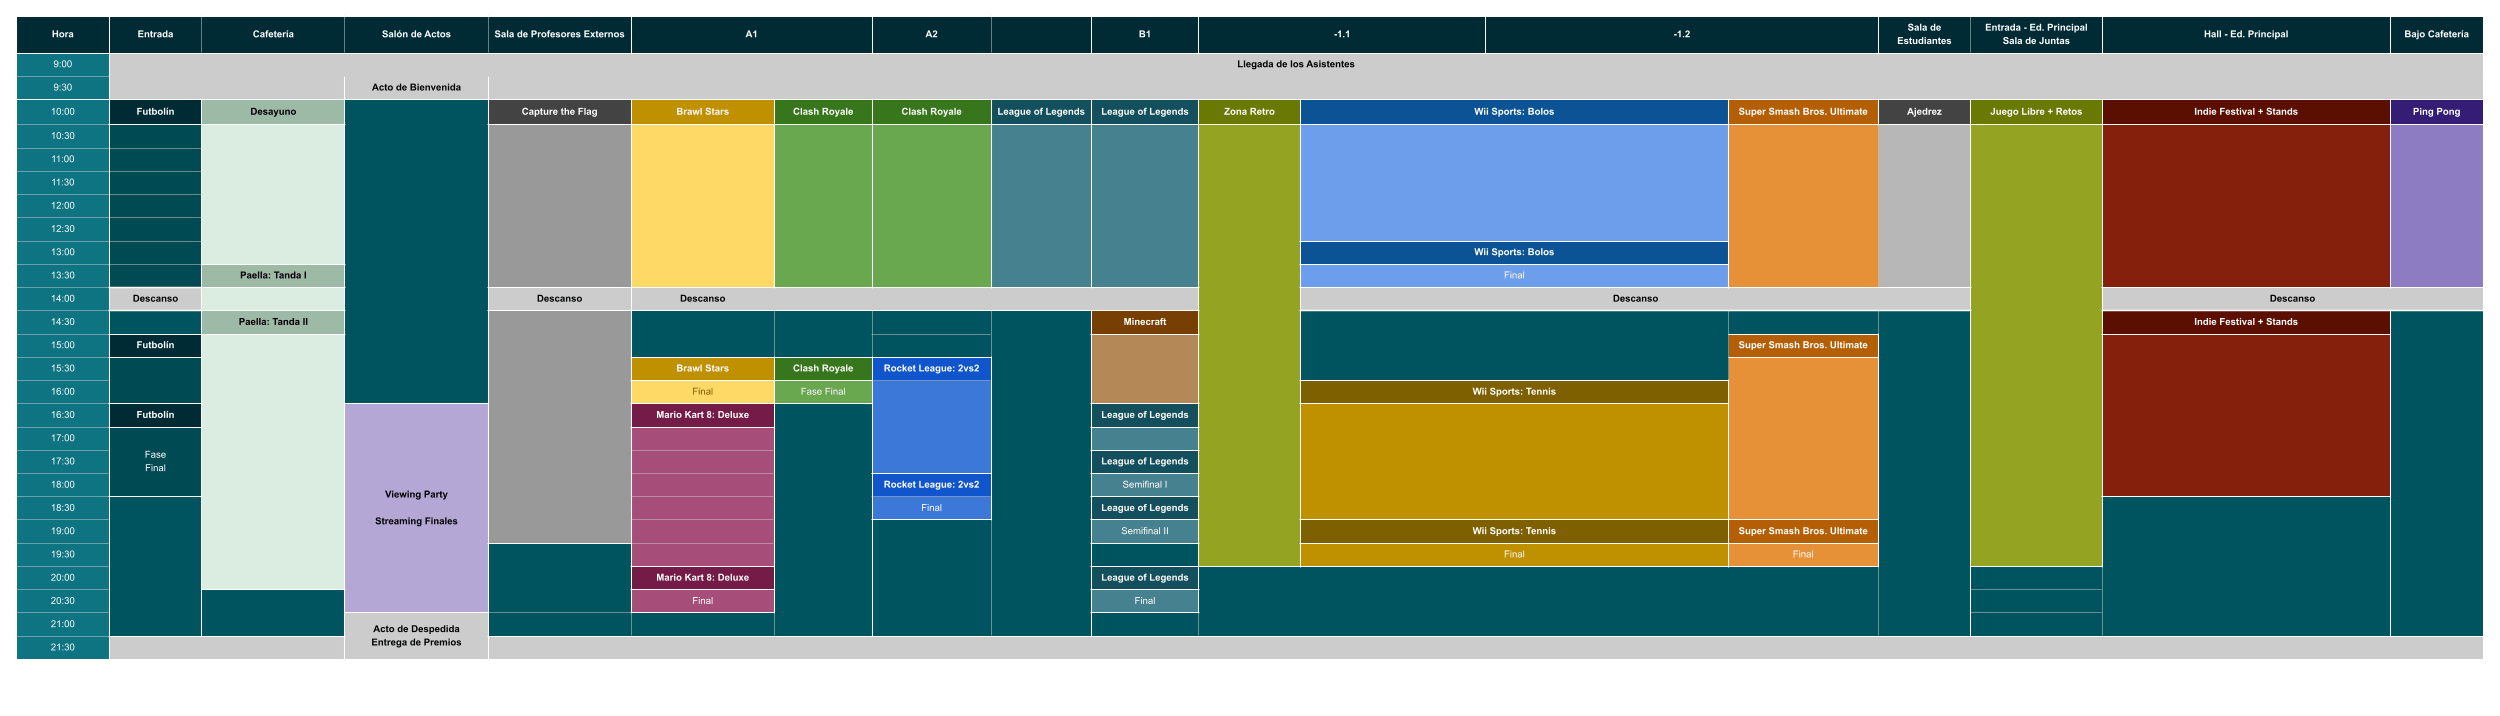
Task: Select Rocket League: 2vs2 cell at 15:30
Action: click(x=931, y=368)
